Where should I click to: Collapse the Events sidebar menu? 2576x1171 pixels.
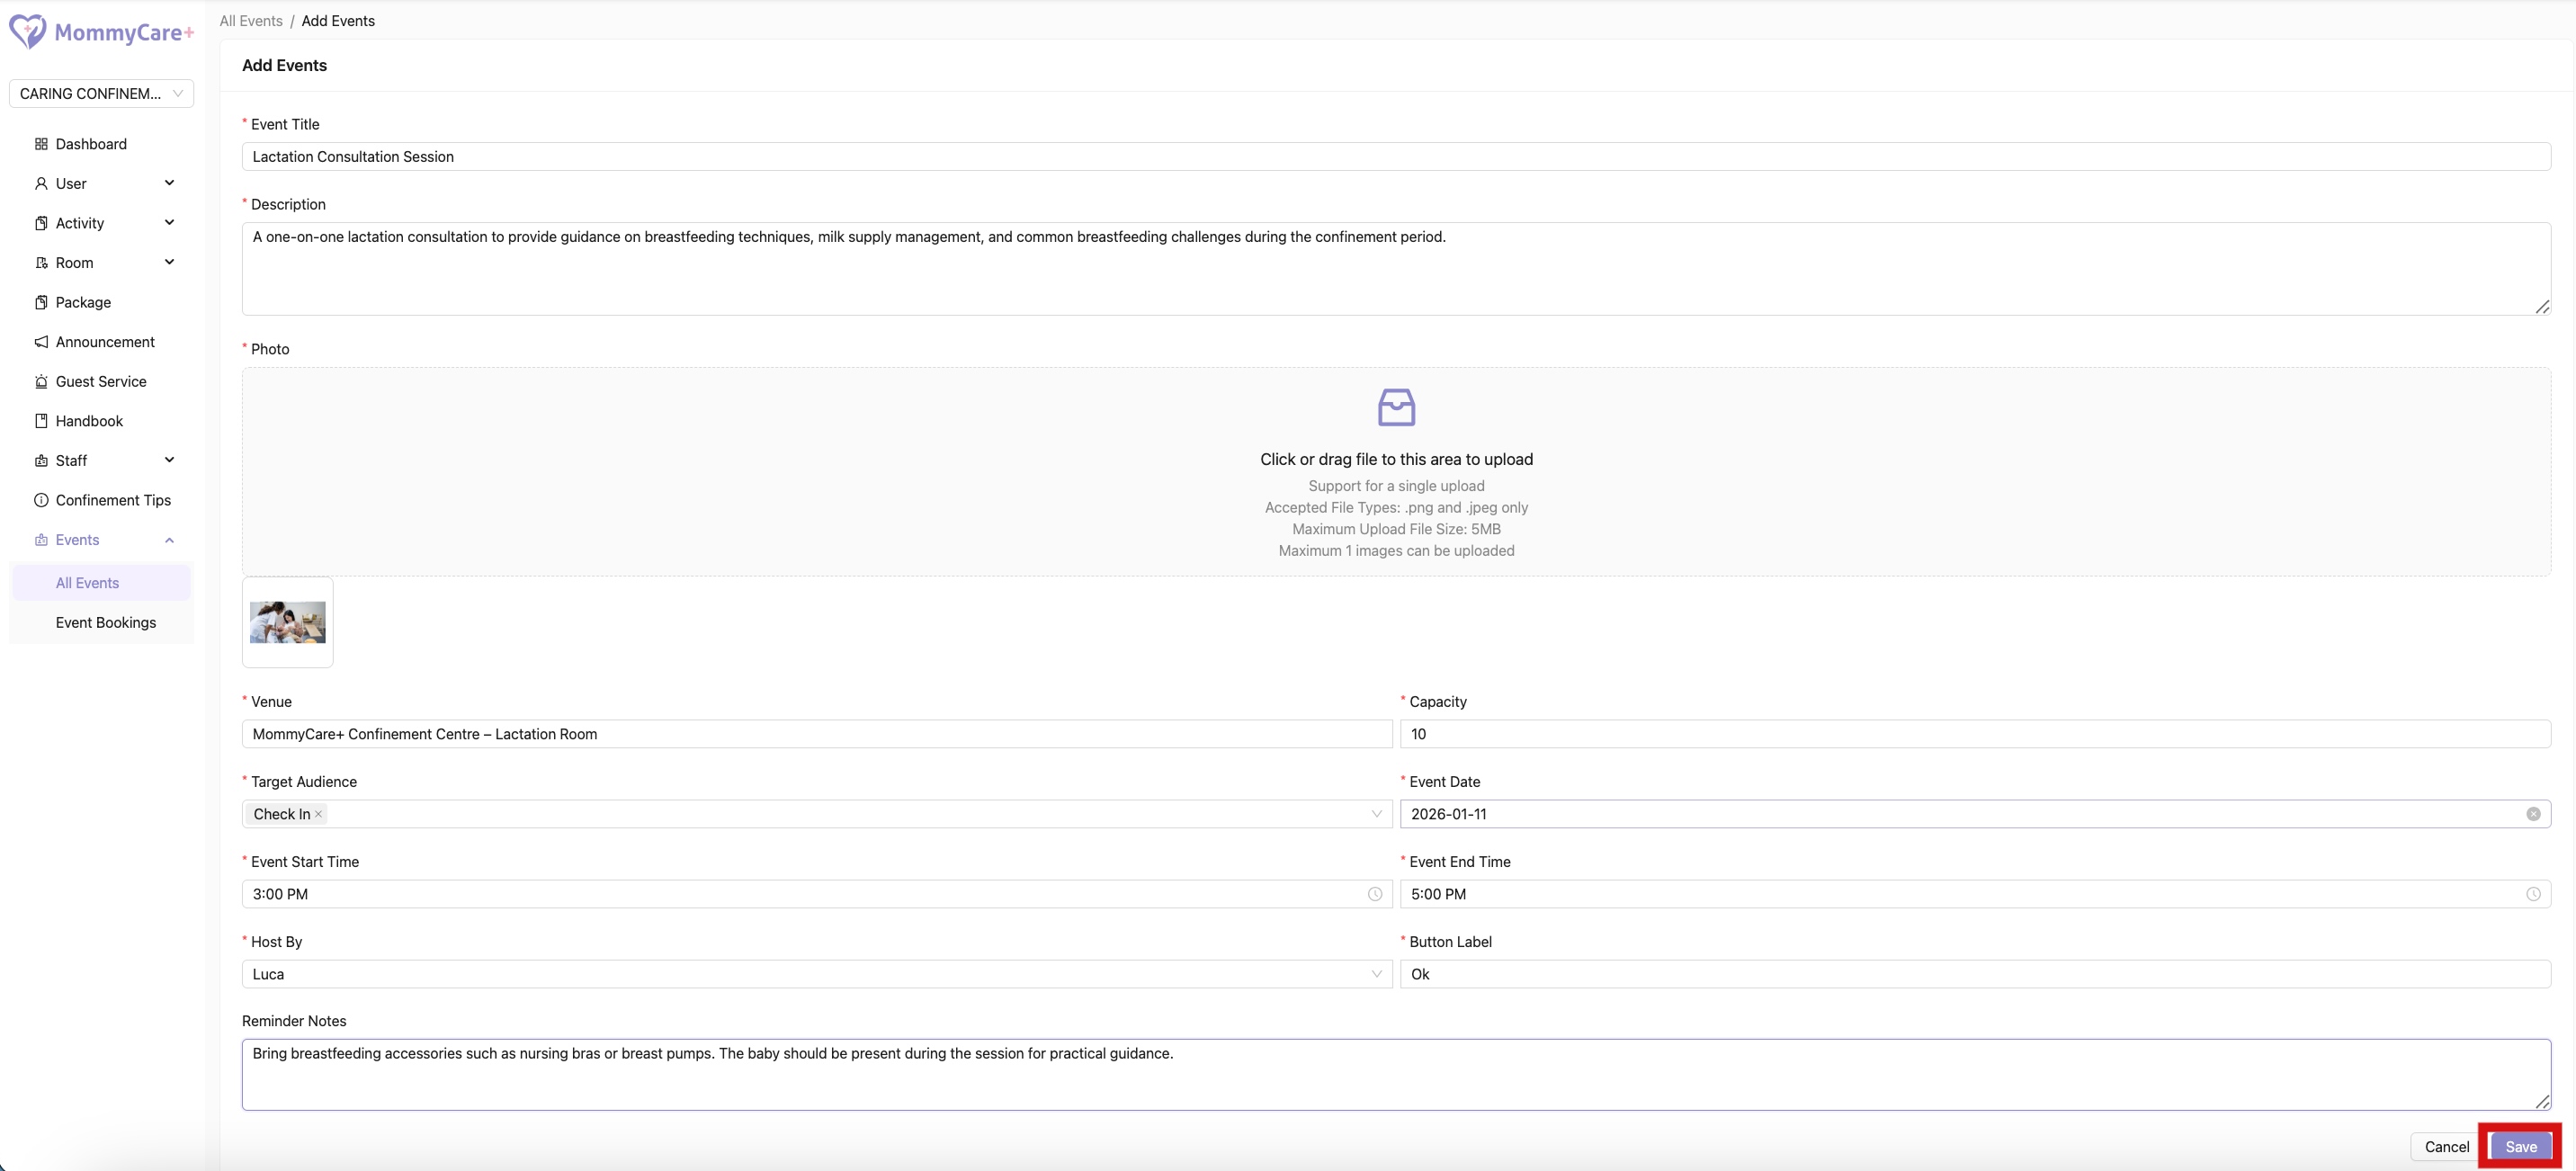(x=169, y=540)
